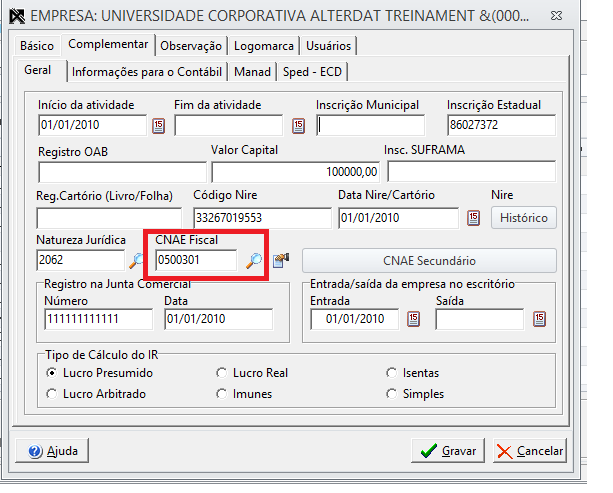Close the Empresa dialog window
Viewport: 613px width, 493px height.
[556, 16]
